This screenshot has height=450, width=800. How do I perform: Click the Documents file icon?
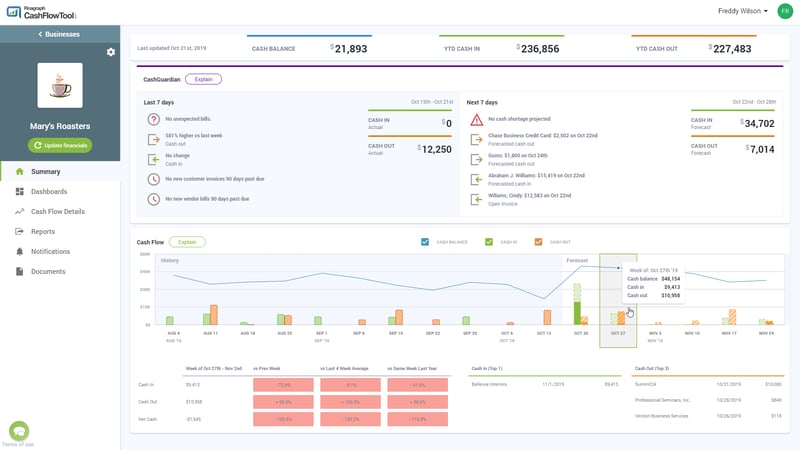[19, 271]
